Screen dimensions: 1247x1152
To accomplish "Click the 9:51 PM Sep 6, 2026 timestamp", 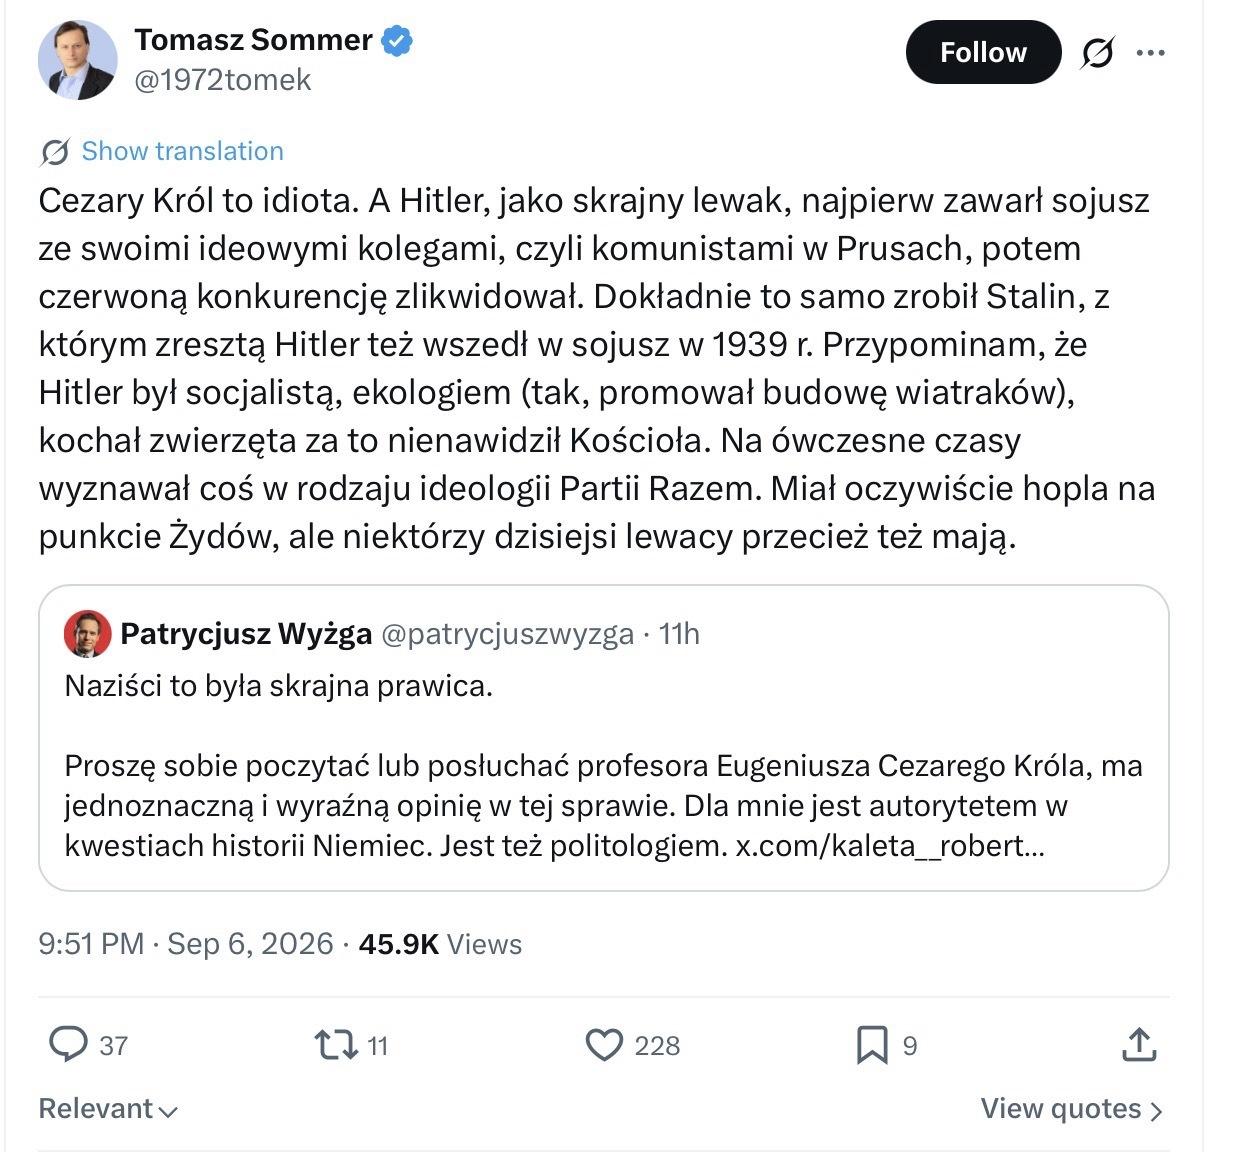I will coord(186,943).
